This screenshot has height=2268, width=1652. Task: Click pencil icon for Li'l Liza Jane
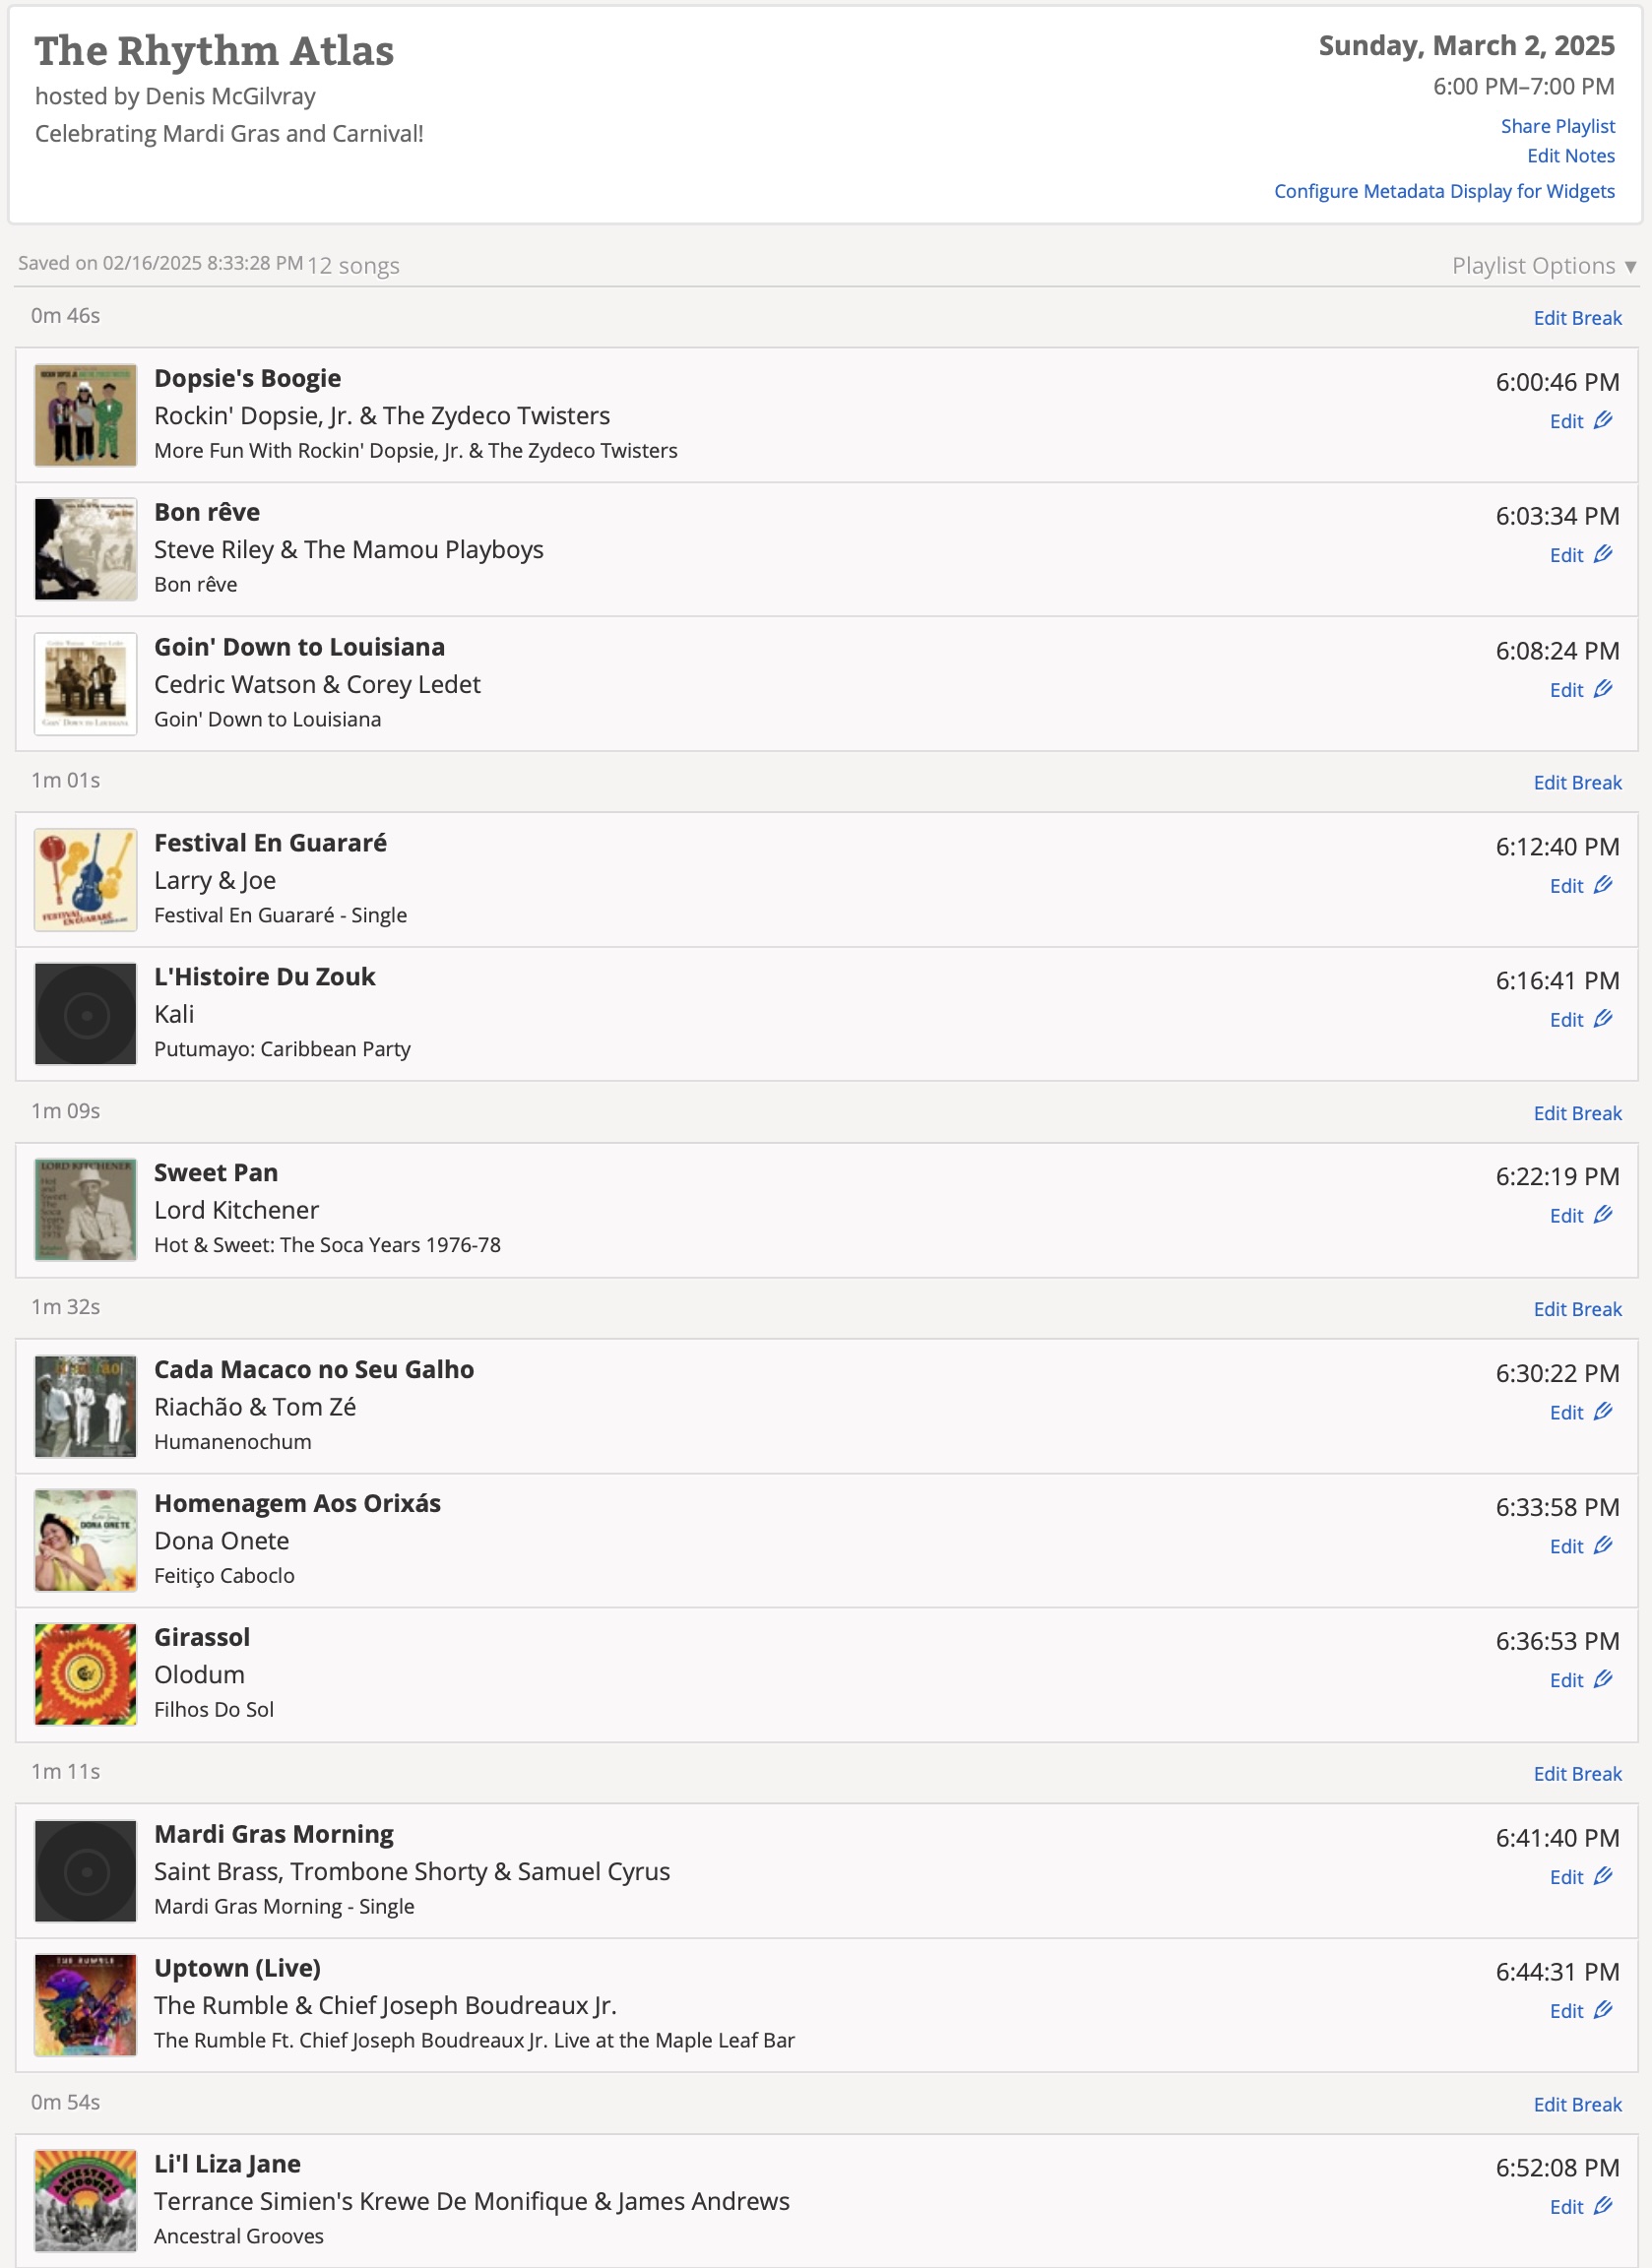(1603, 2207)
